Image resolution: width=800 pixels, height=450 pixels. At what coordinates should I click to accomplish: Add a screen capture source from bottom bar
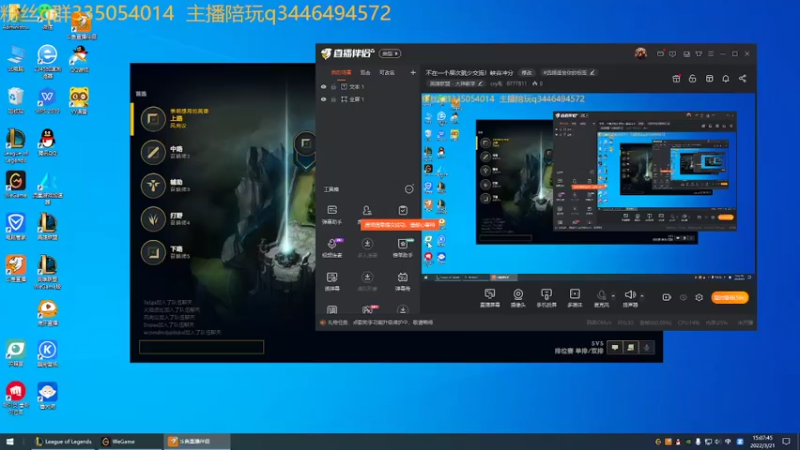(490, 297)
